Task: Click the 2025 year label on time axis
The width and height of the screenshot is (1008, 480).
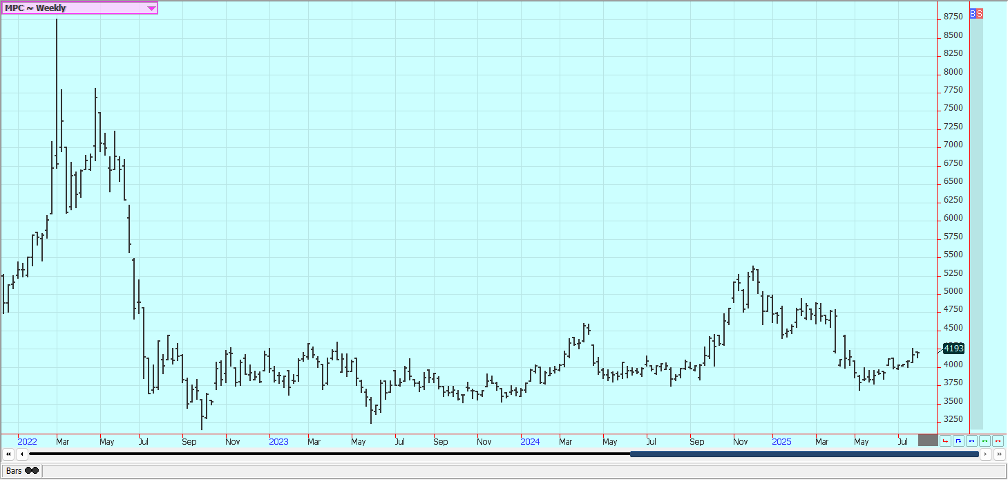Action: click(x=782, y=442)
